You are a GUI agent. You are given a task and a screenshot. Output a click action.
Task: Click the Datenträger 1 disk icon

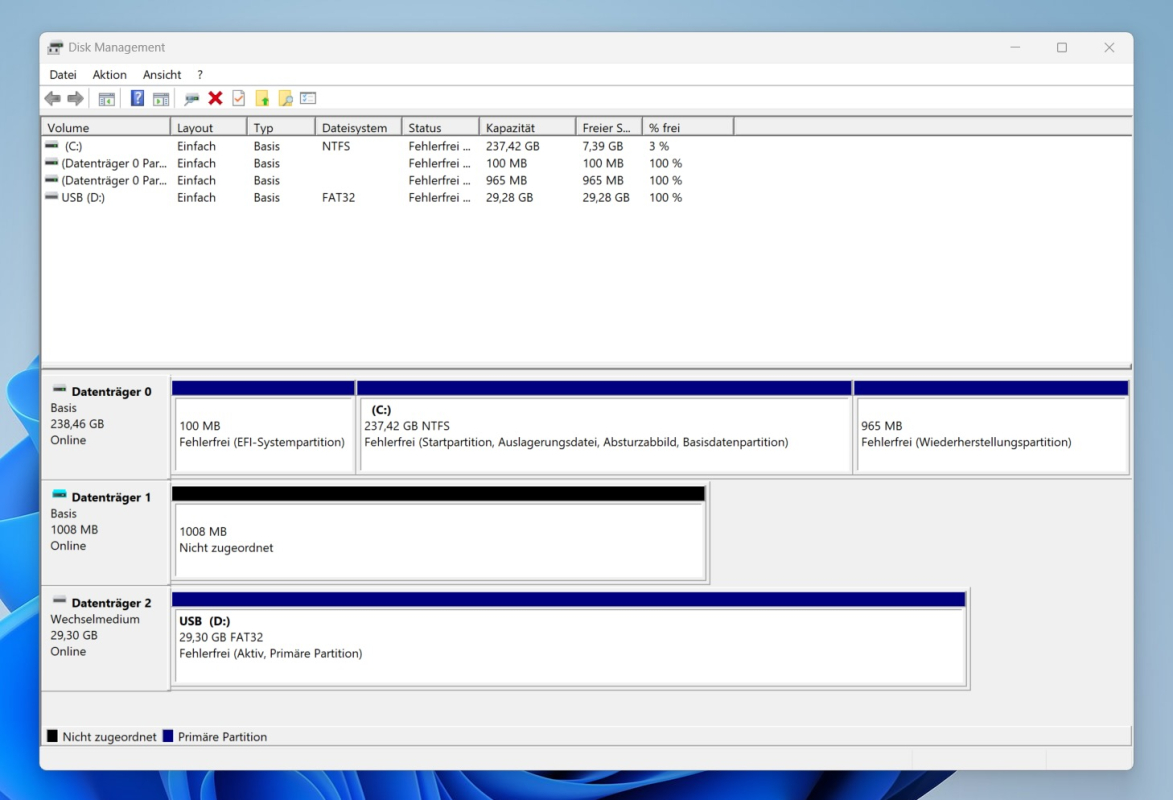tap(59, 495)
